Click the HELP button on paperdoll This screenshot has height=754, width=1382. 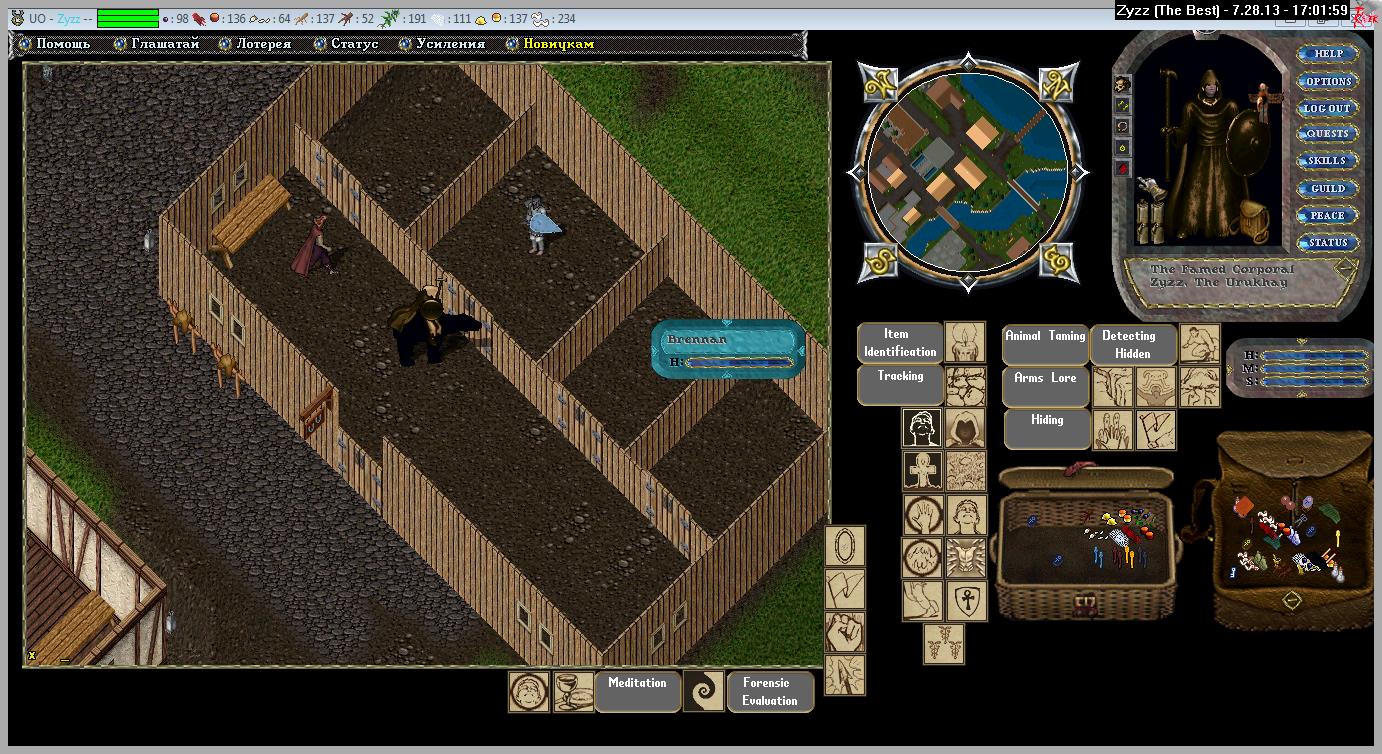1327,54
